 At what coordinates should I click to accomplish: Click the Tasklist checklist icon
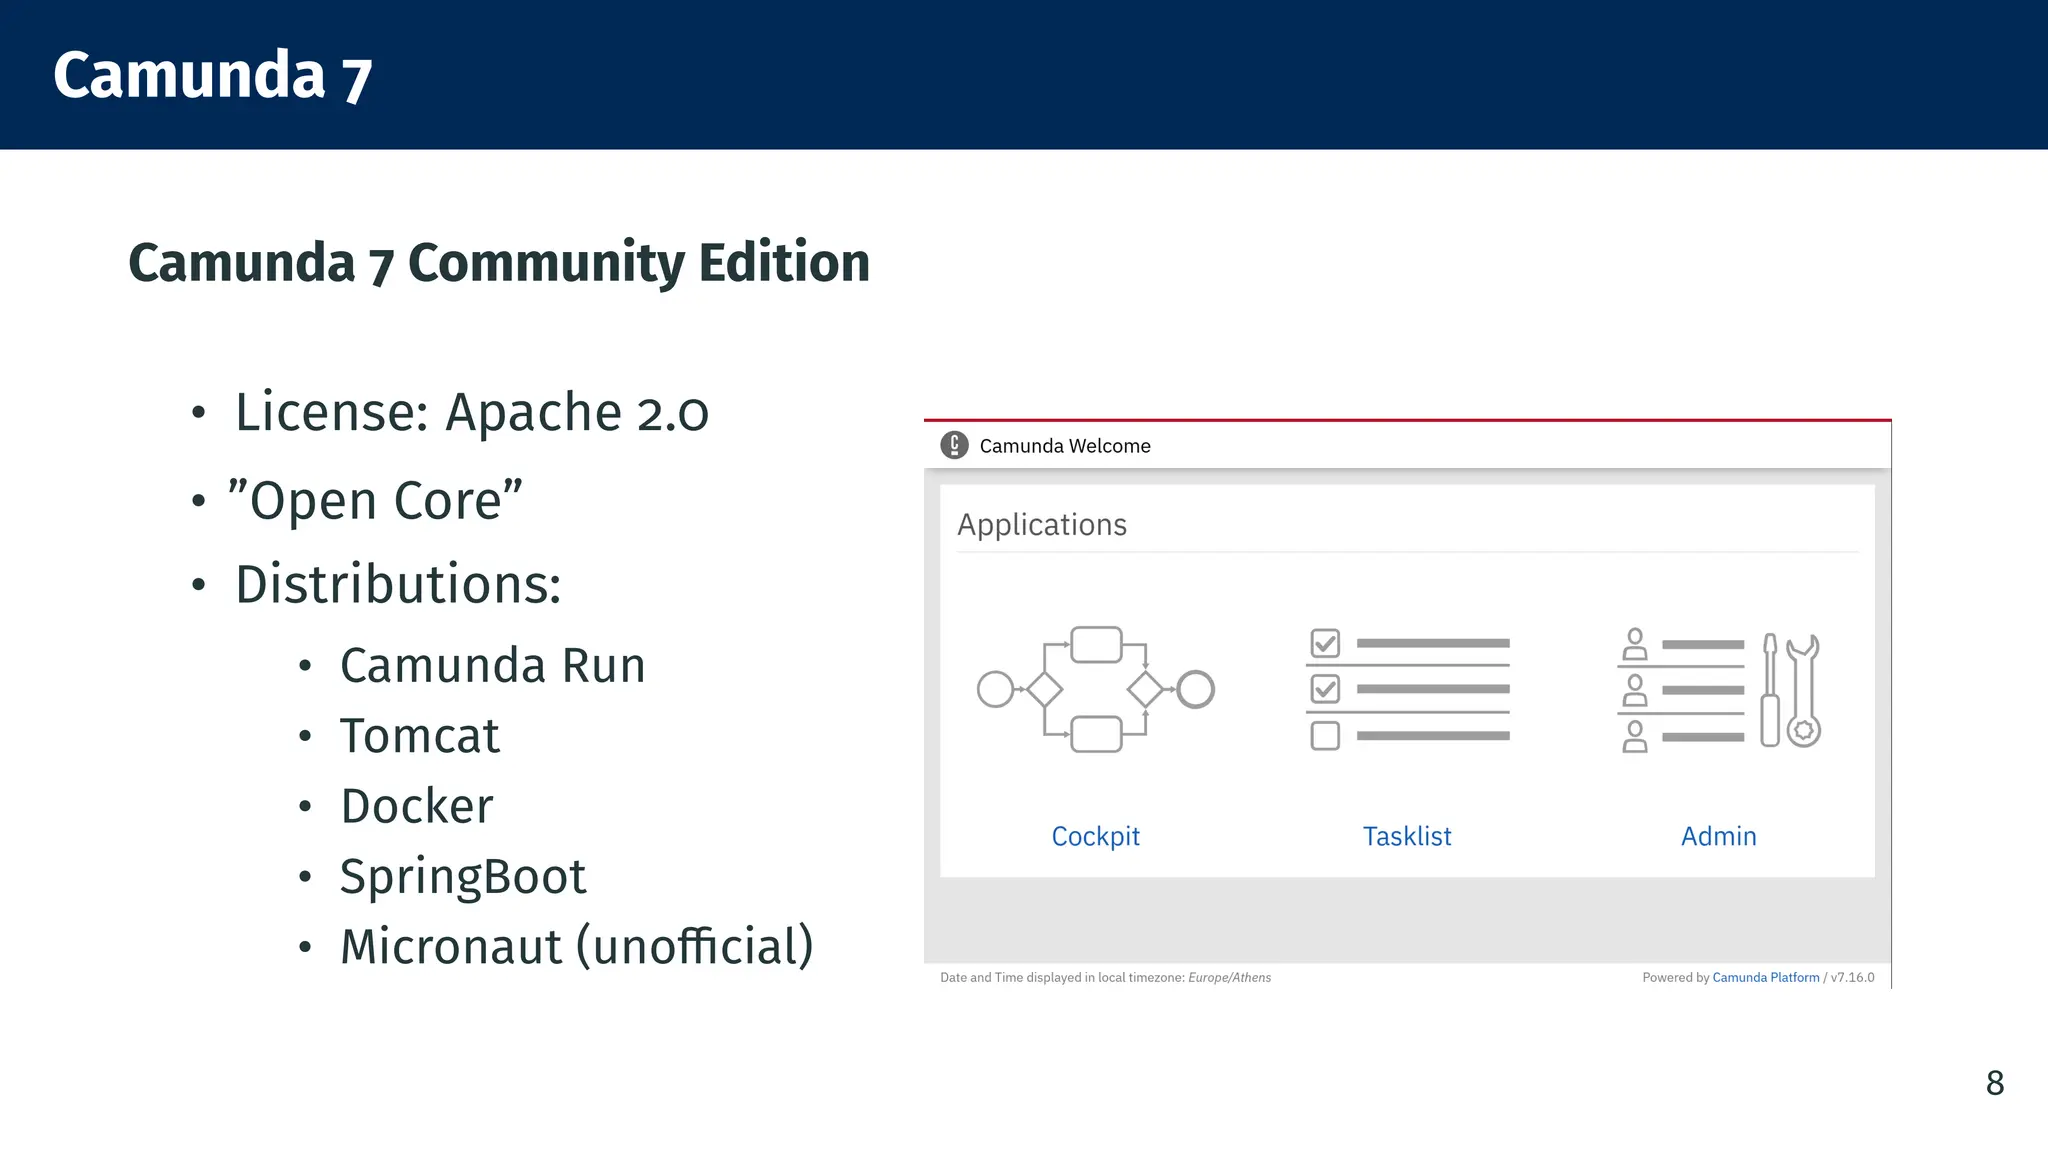click(x=1407, y=689)
